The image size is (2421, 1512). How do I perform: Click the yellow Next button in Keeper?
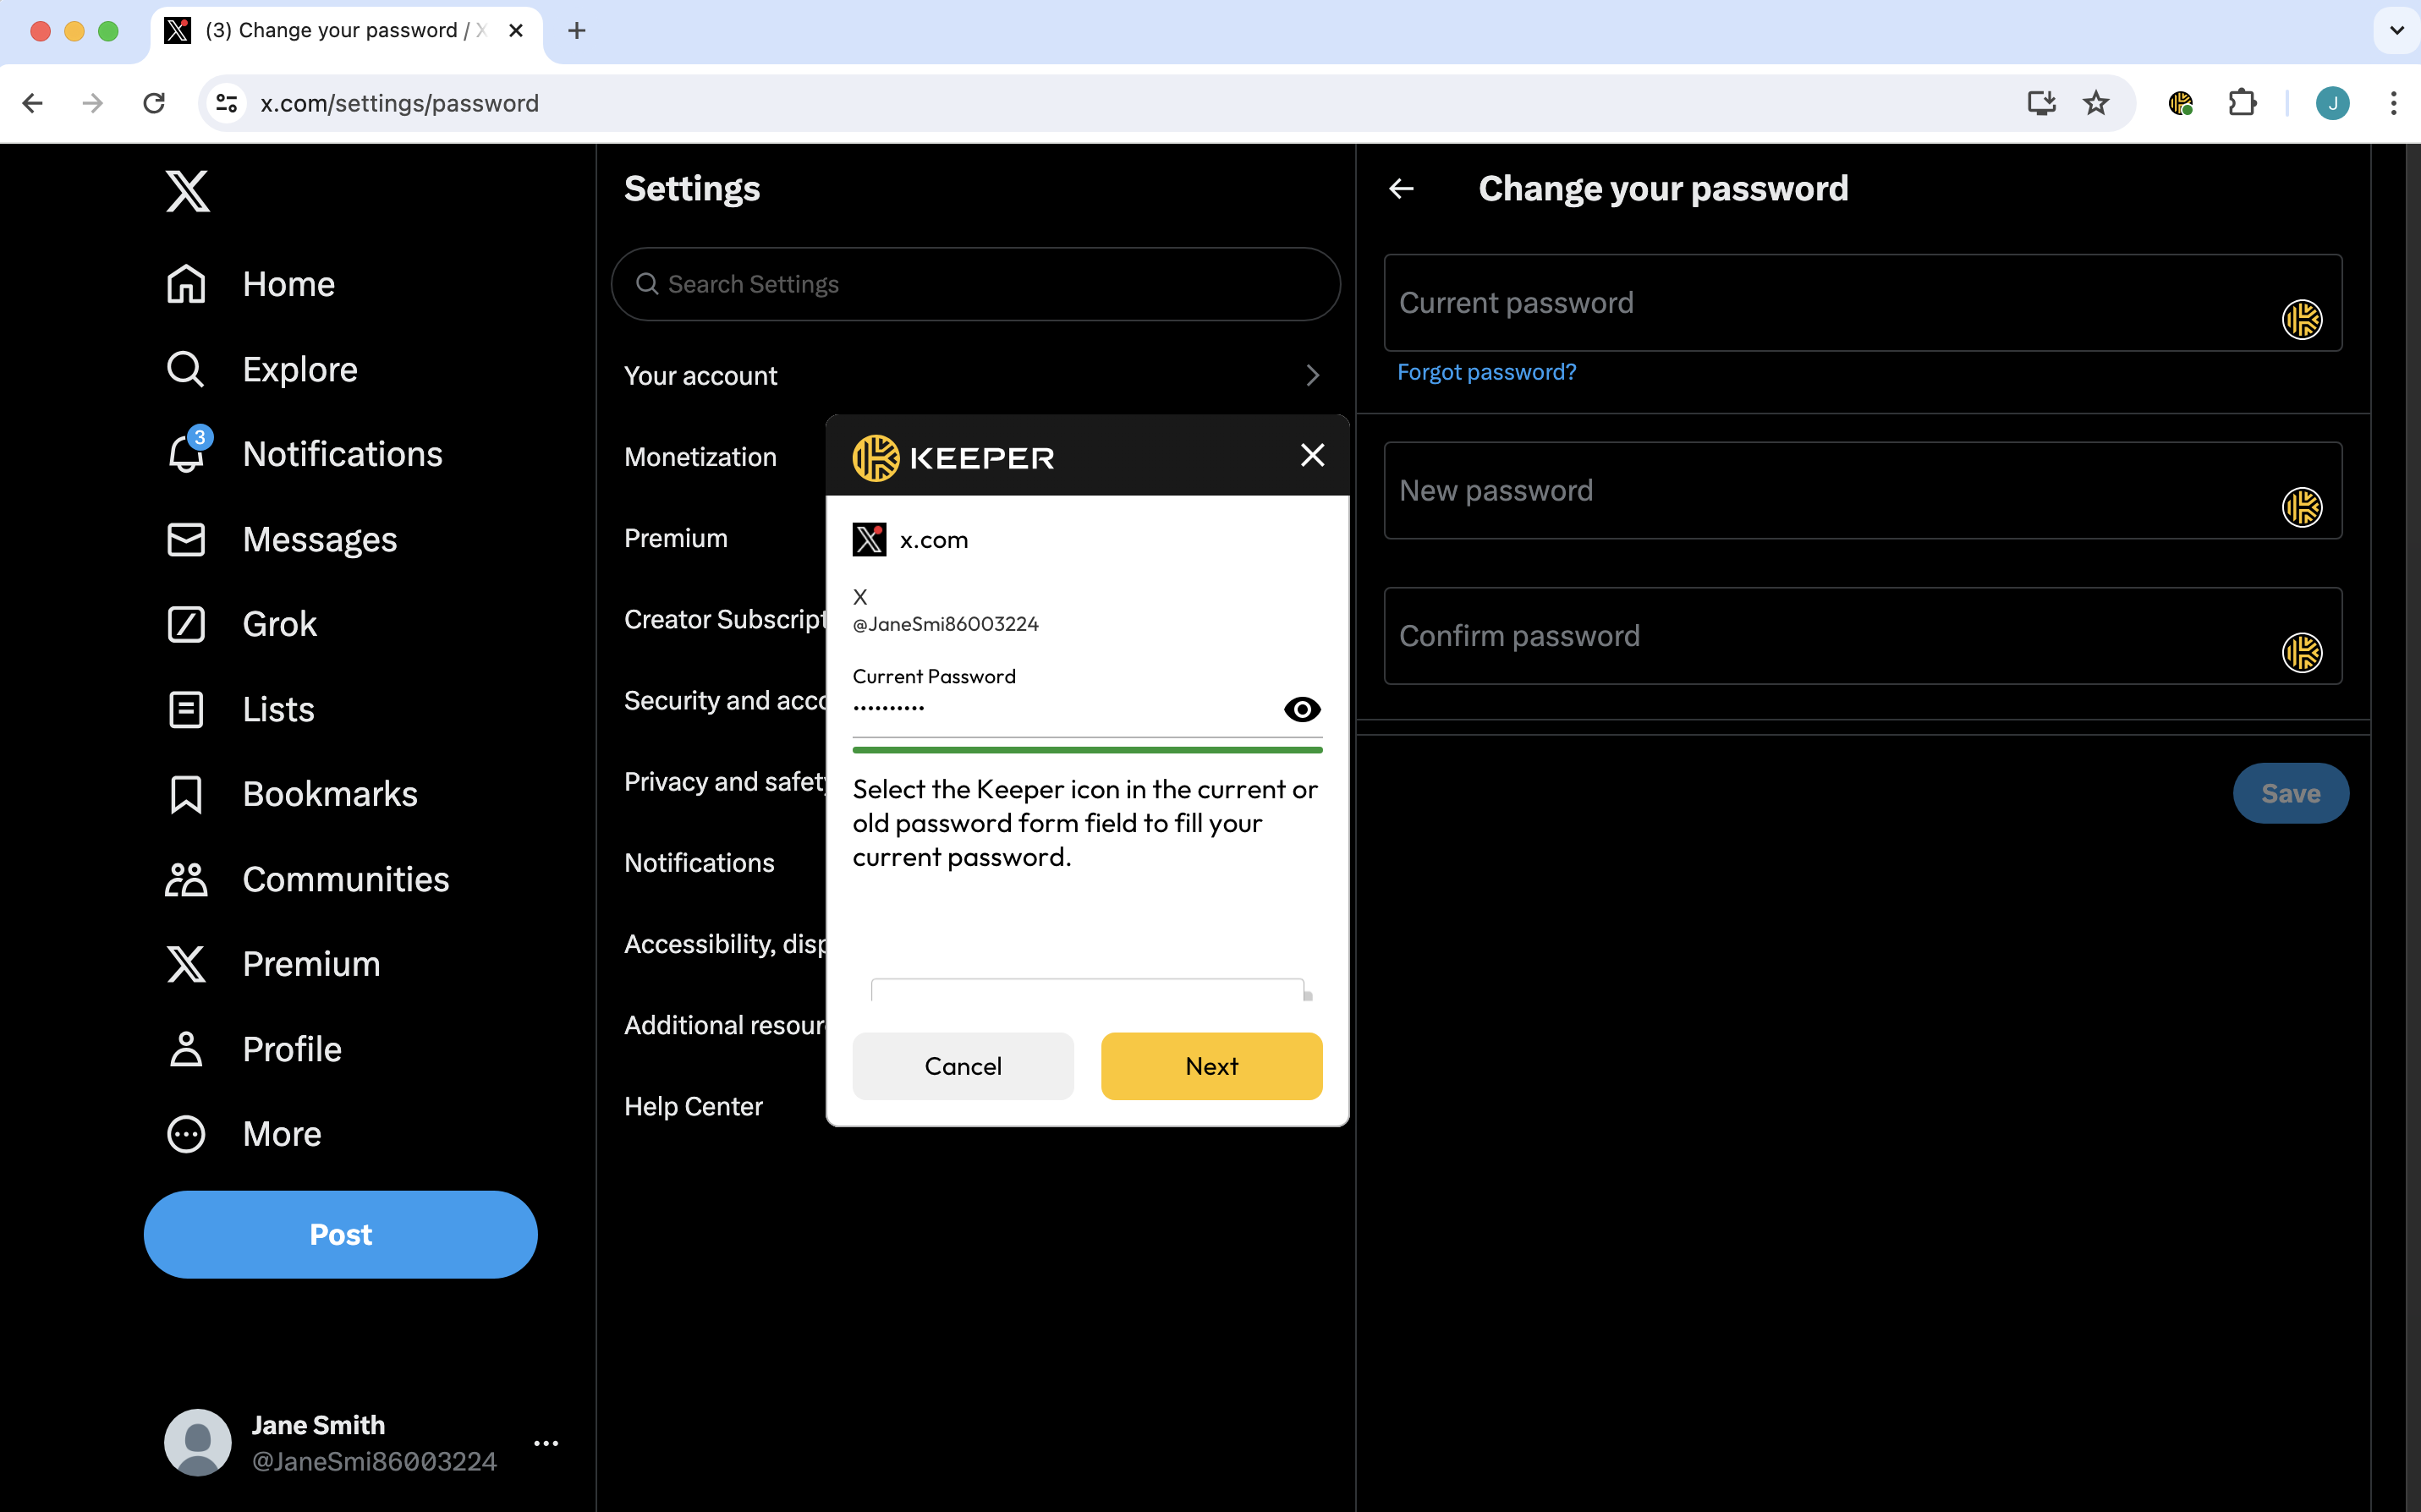point(1211,1066)
